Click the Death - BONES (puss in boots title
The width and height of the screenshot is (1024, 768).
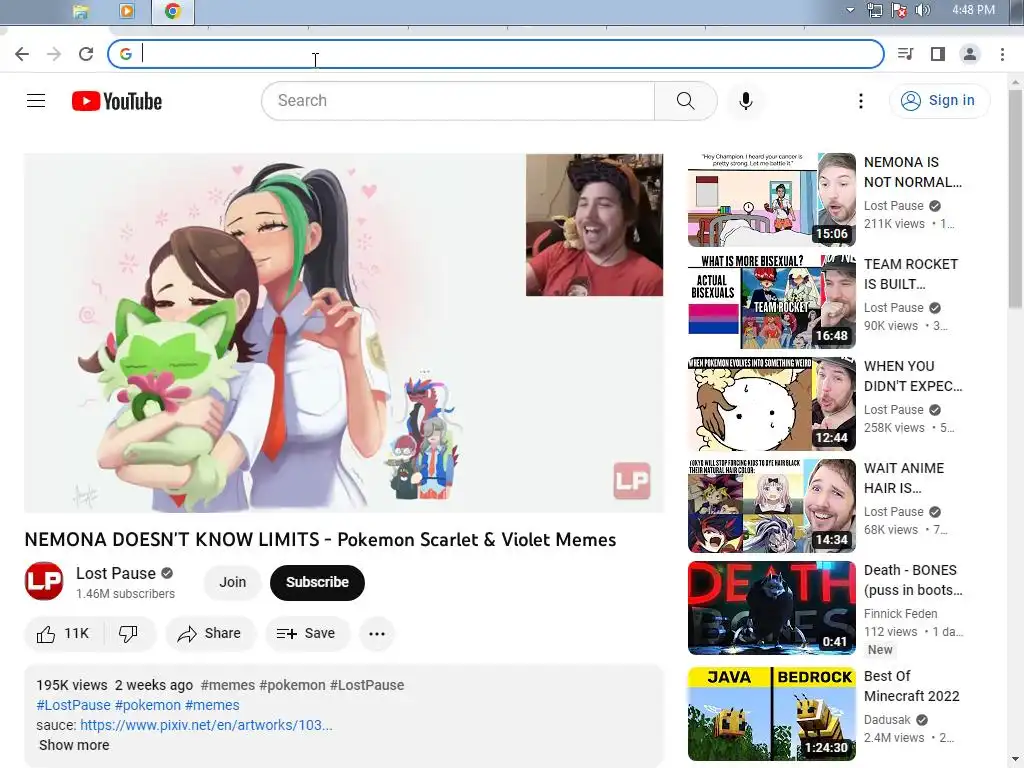[x=913, y=580]
